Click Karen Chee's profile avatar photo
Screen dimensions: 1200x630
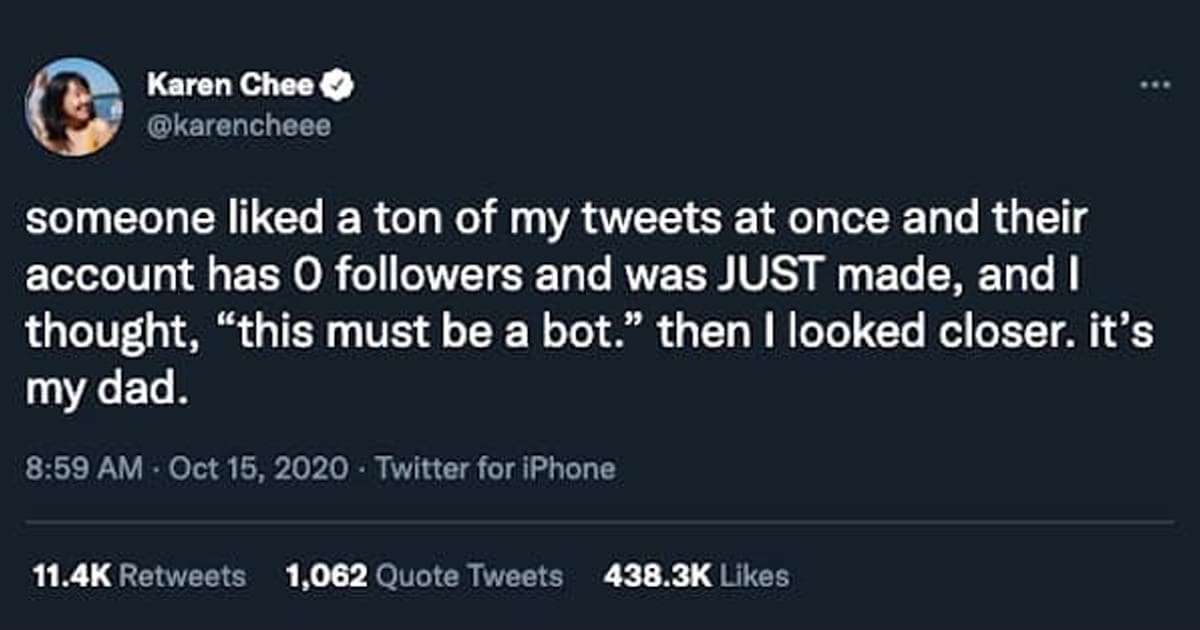pyautogui.click(x=74, y=106)
